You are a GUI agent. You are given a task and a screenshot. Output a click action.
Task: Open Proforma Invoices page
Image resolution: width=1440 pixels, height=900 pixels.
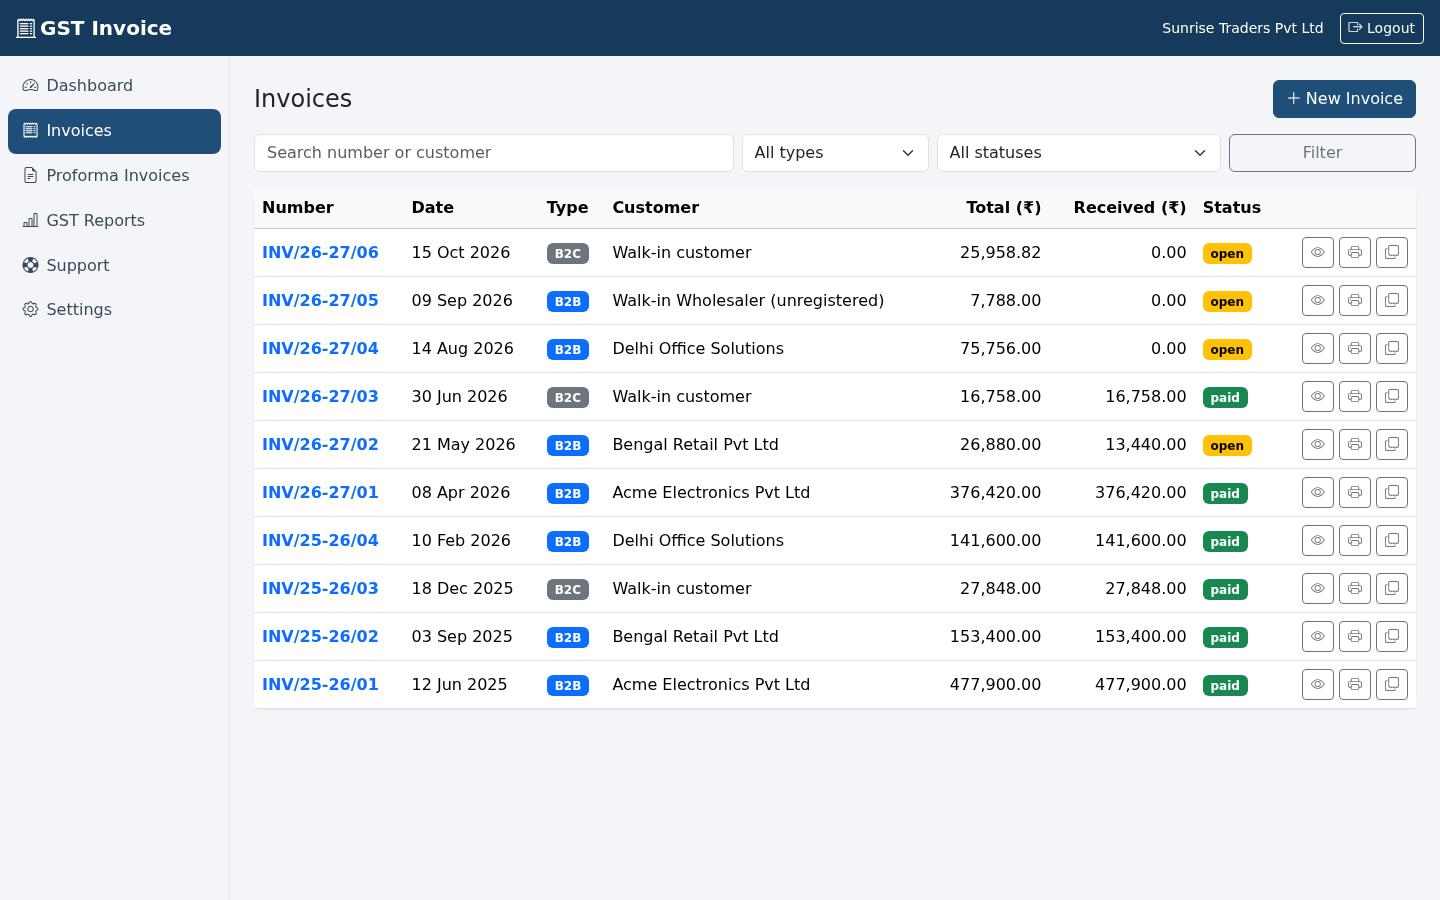114,176
